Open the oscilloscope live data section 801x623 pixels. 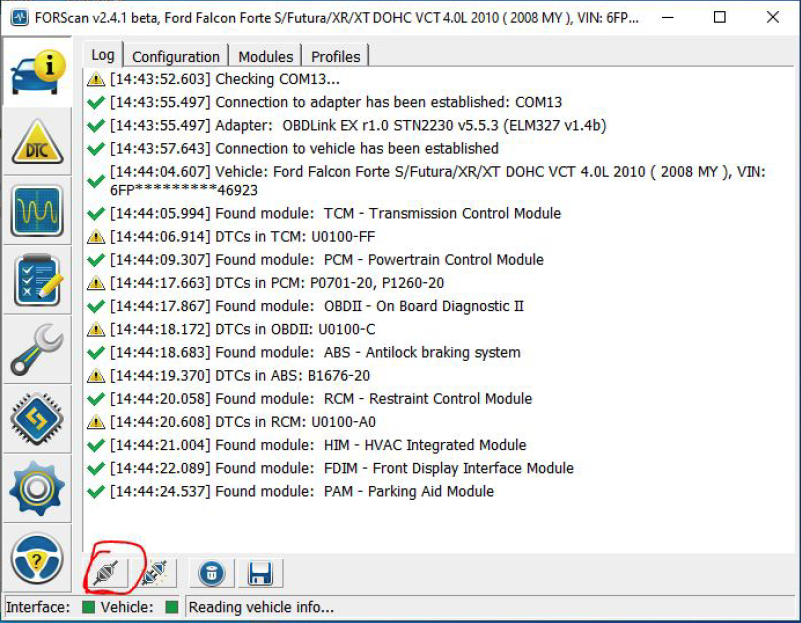(x=38, y=211)
